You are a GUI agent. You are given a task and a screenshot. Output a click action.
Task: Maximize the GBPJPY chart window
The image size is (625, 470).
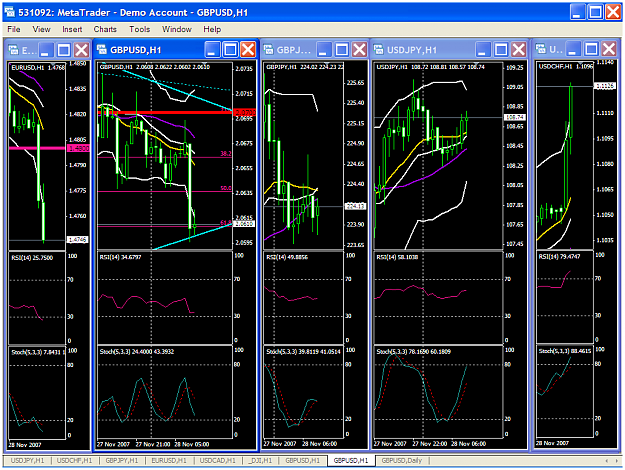tap(342, 50)
